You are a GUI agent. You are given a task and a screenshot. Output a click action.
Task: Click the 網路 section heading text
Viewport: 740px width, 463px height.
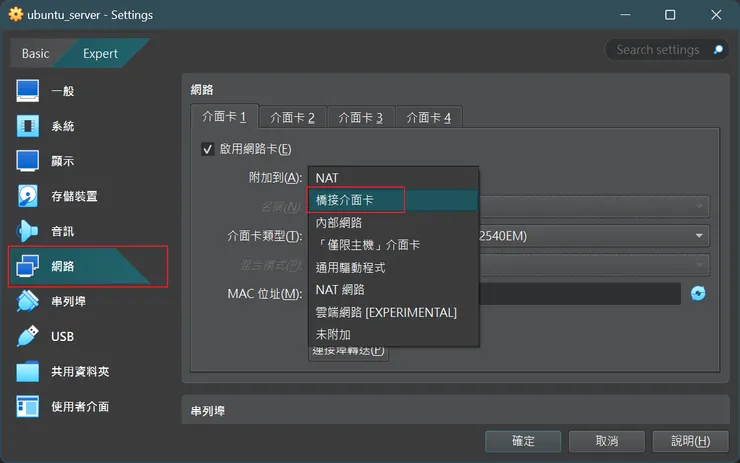point(202,90)
